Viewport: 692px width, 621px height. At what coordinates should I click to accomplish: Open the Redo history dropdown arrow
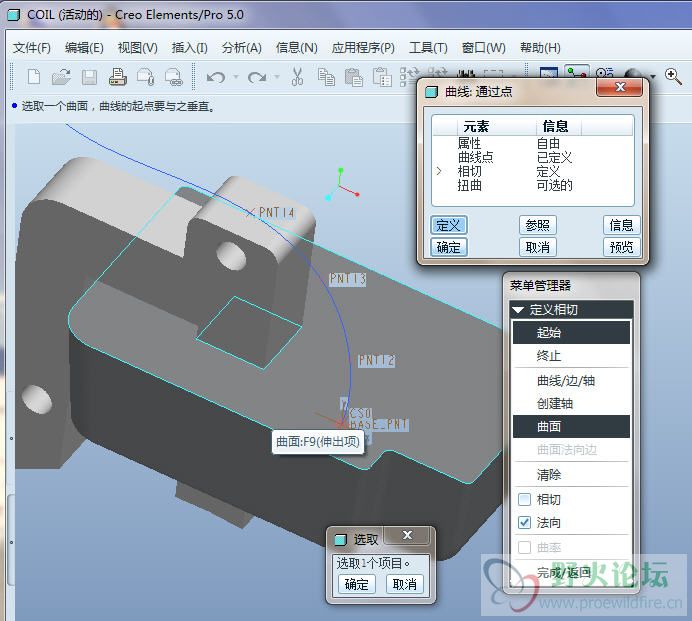click(x=277, y=77)
